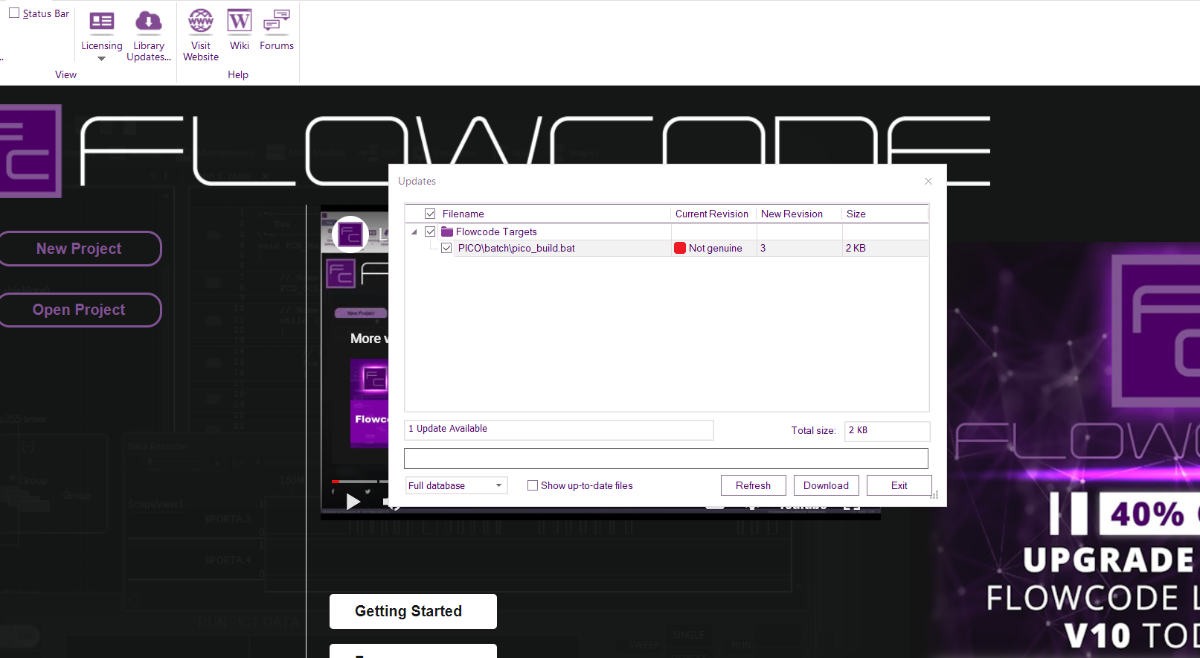The height and width of the screenshot is (658, 1200).
Task: Click the new revision value 3
Action: click(x=763, y=248)
